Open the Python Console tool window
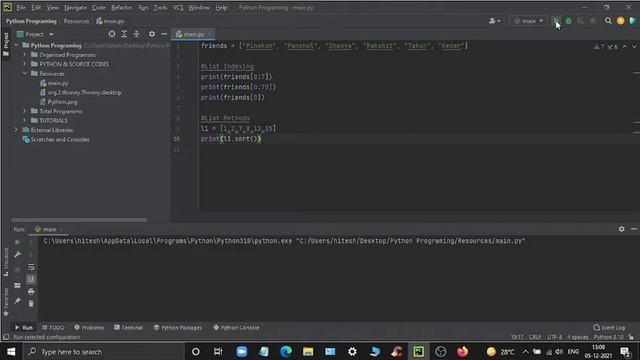Viewport: 640px width, 360px height. 236,327
